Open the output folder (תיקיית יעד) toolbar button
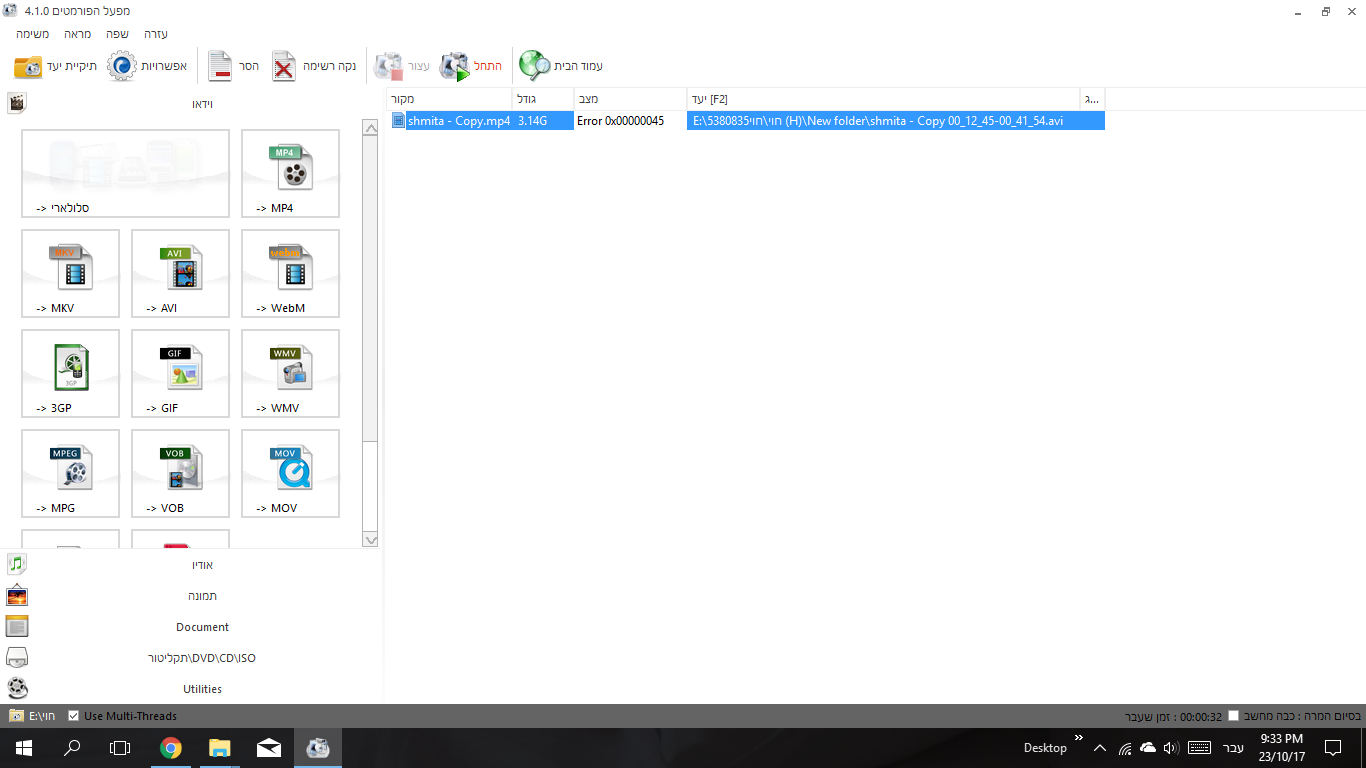1366x768 pixels. (x=56, y=66)
